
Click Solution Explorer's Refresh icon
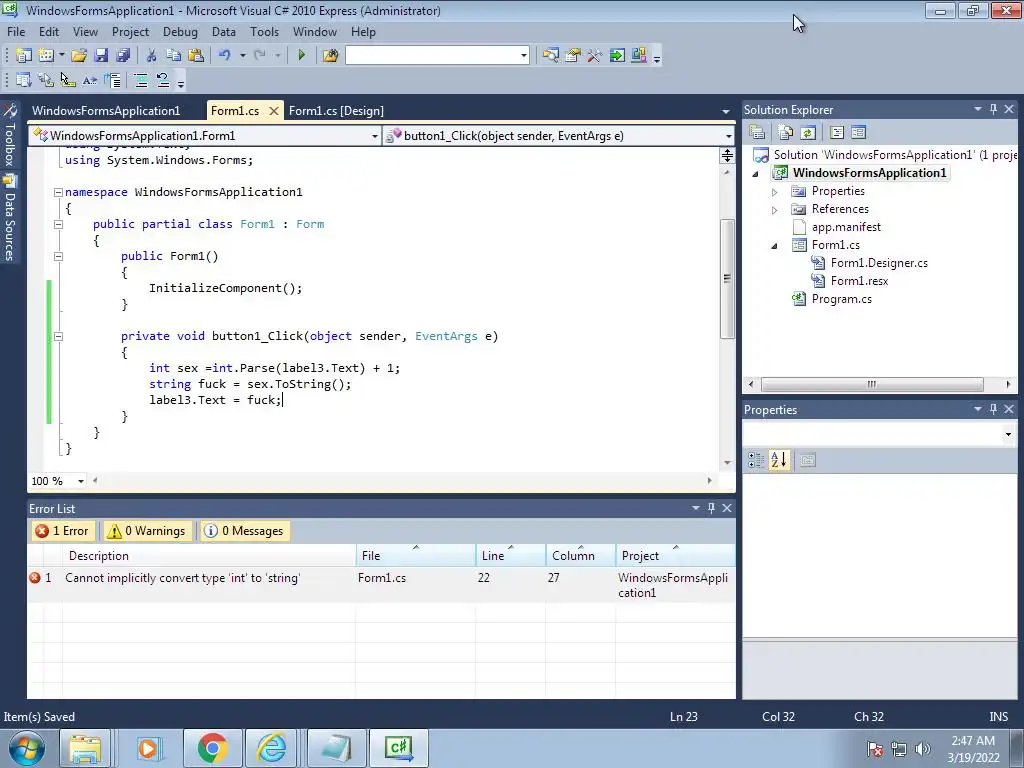pos(808,133)
